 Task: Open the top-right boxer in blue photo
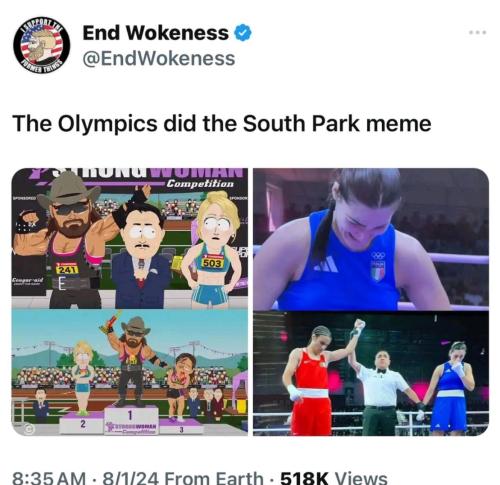click(371, 239)
